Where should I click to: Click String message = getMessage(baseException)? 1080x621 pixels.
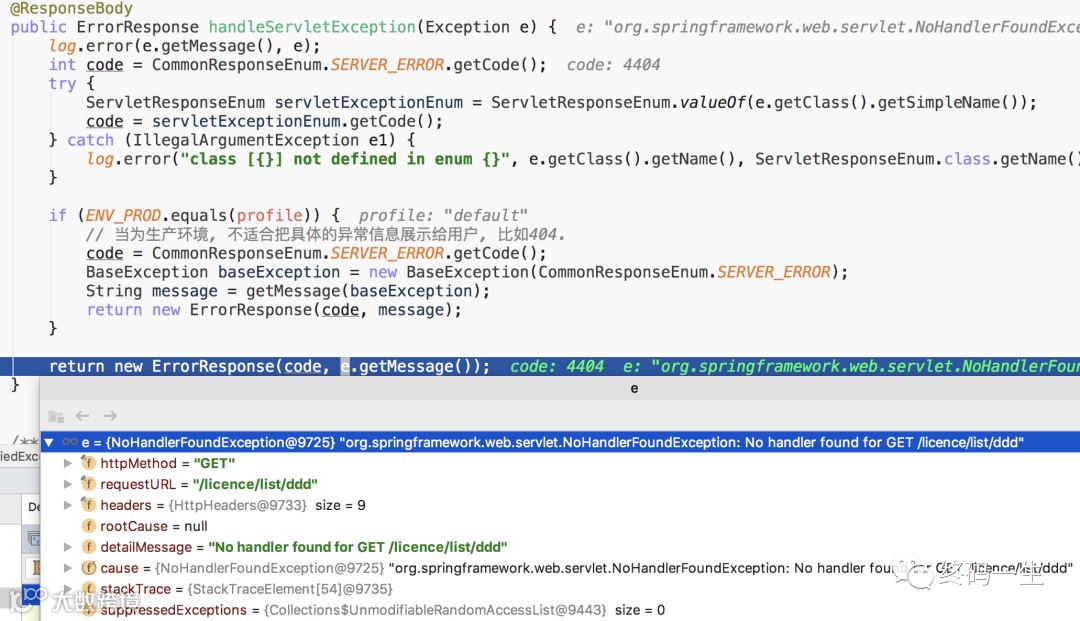click(288, 291)
